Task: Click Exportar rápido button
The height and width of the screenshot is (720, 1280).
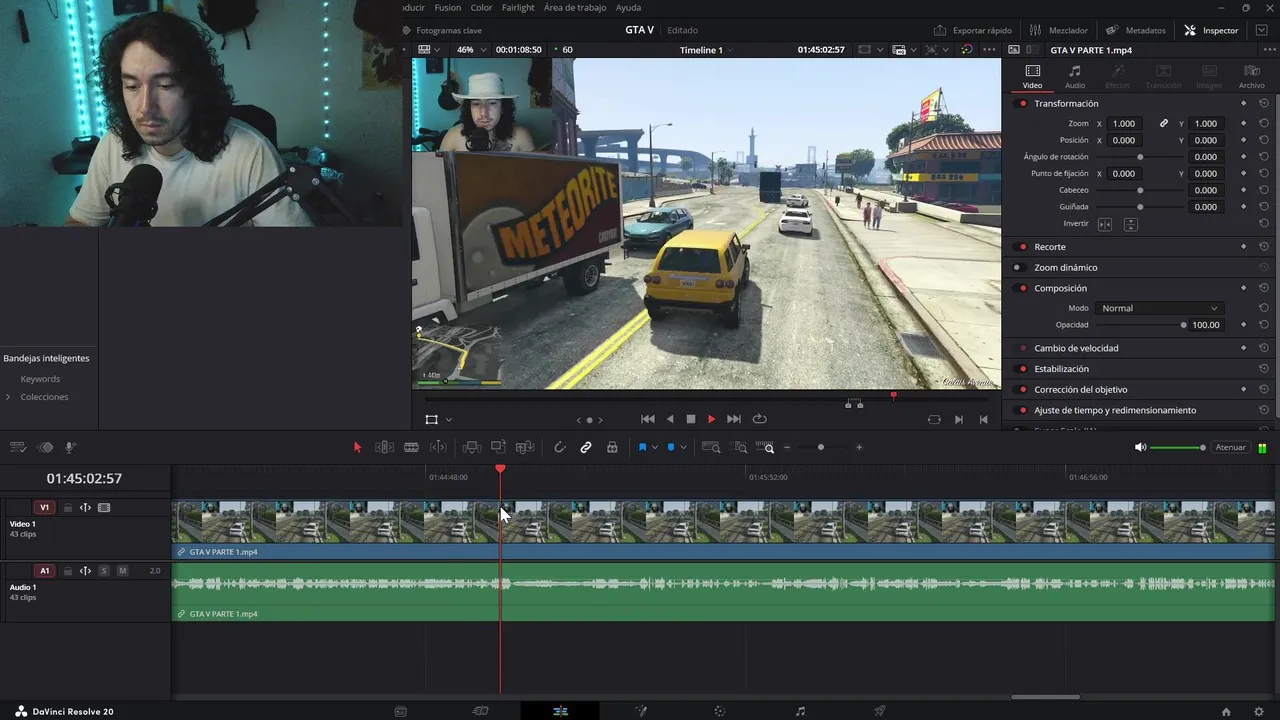Action: (x=973, y=30)
